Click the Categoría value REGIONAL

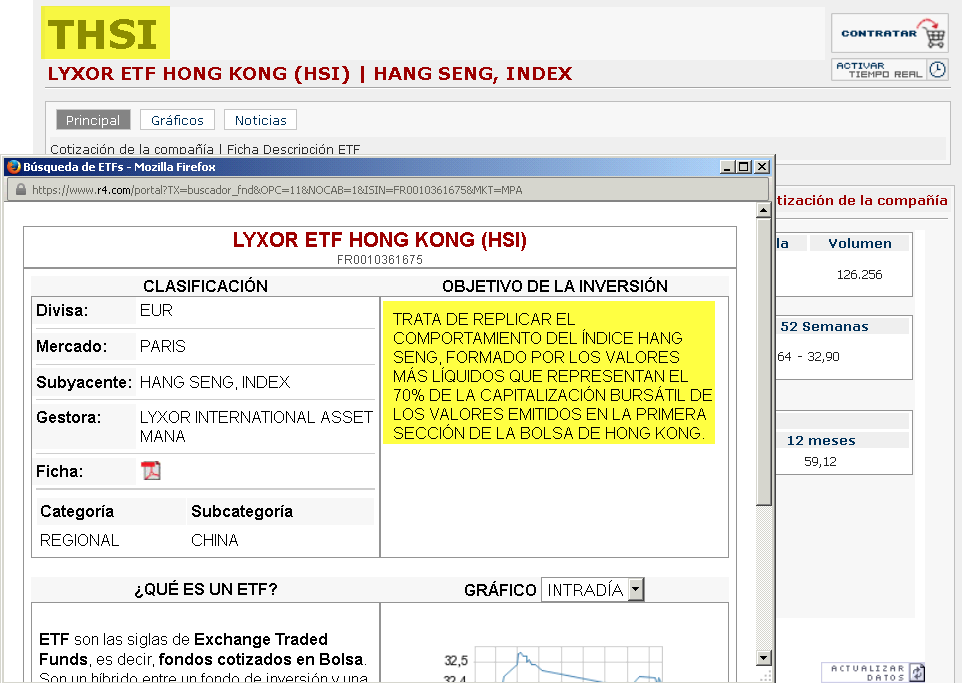coord(79,540)
